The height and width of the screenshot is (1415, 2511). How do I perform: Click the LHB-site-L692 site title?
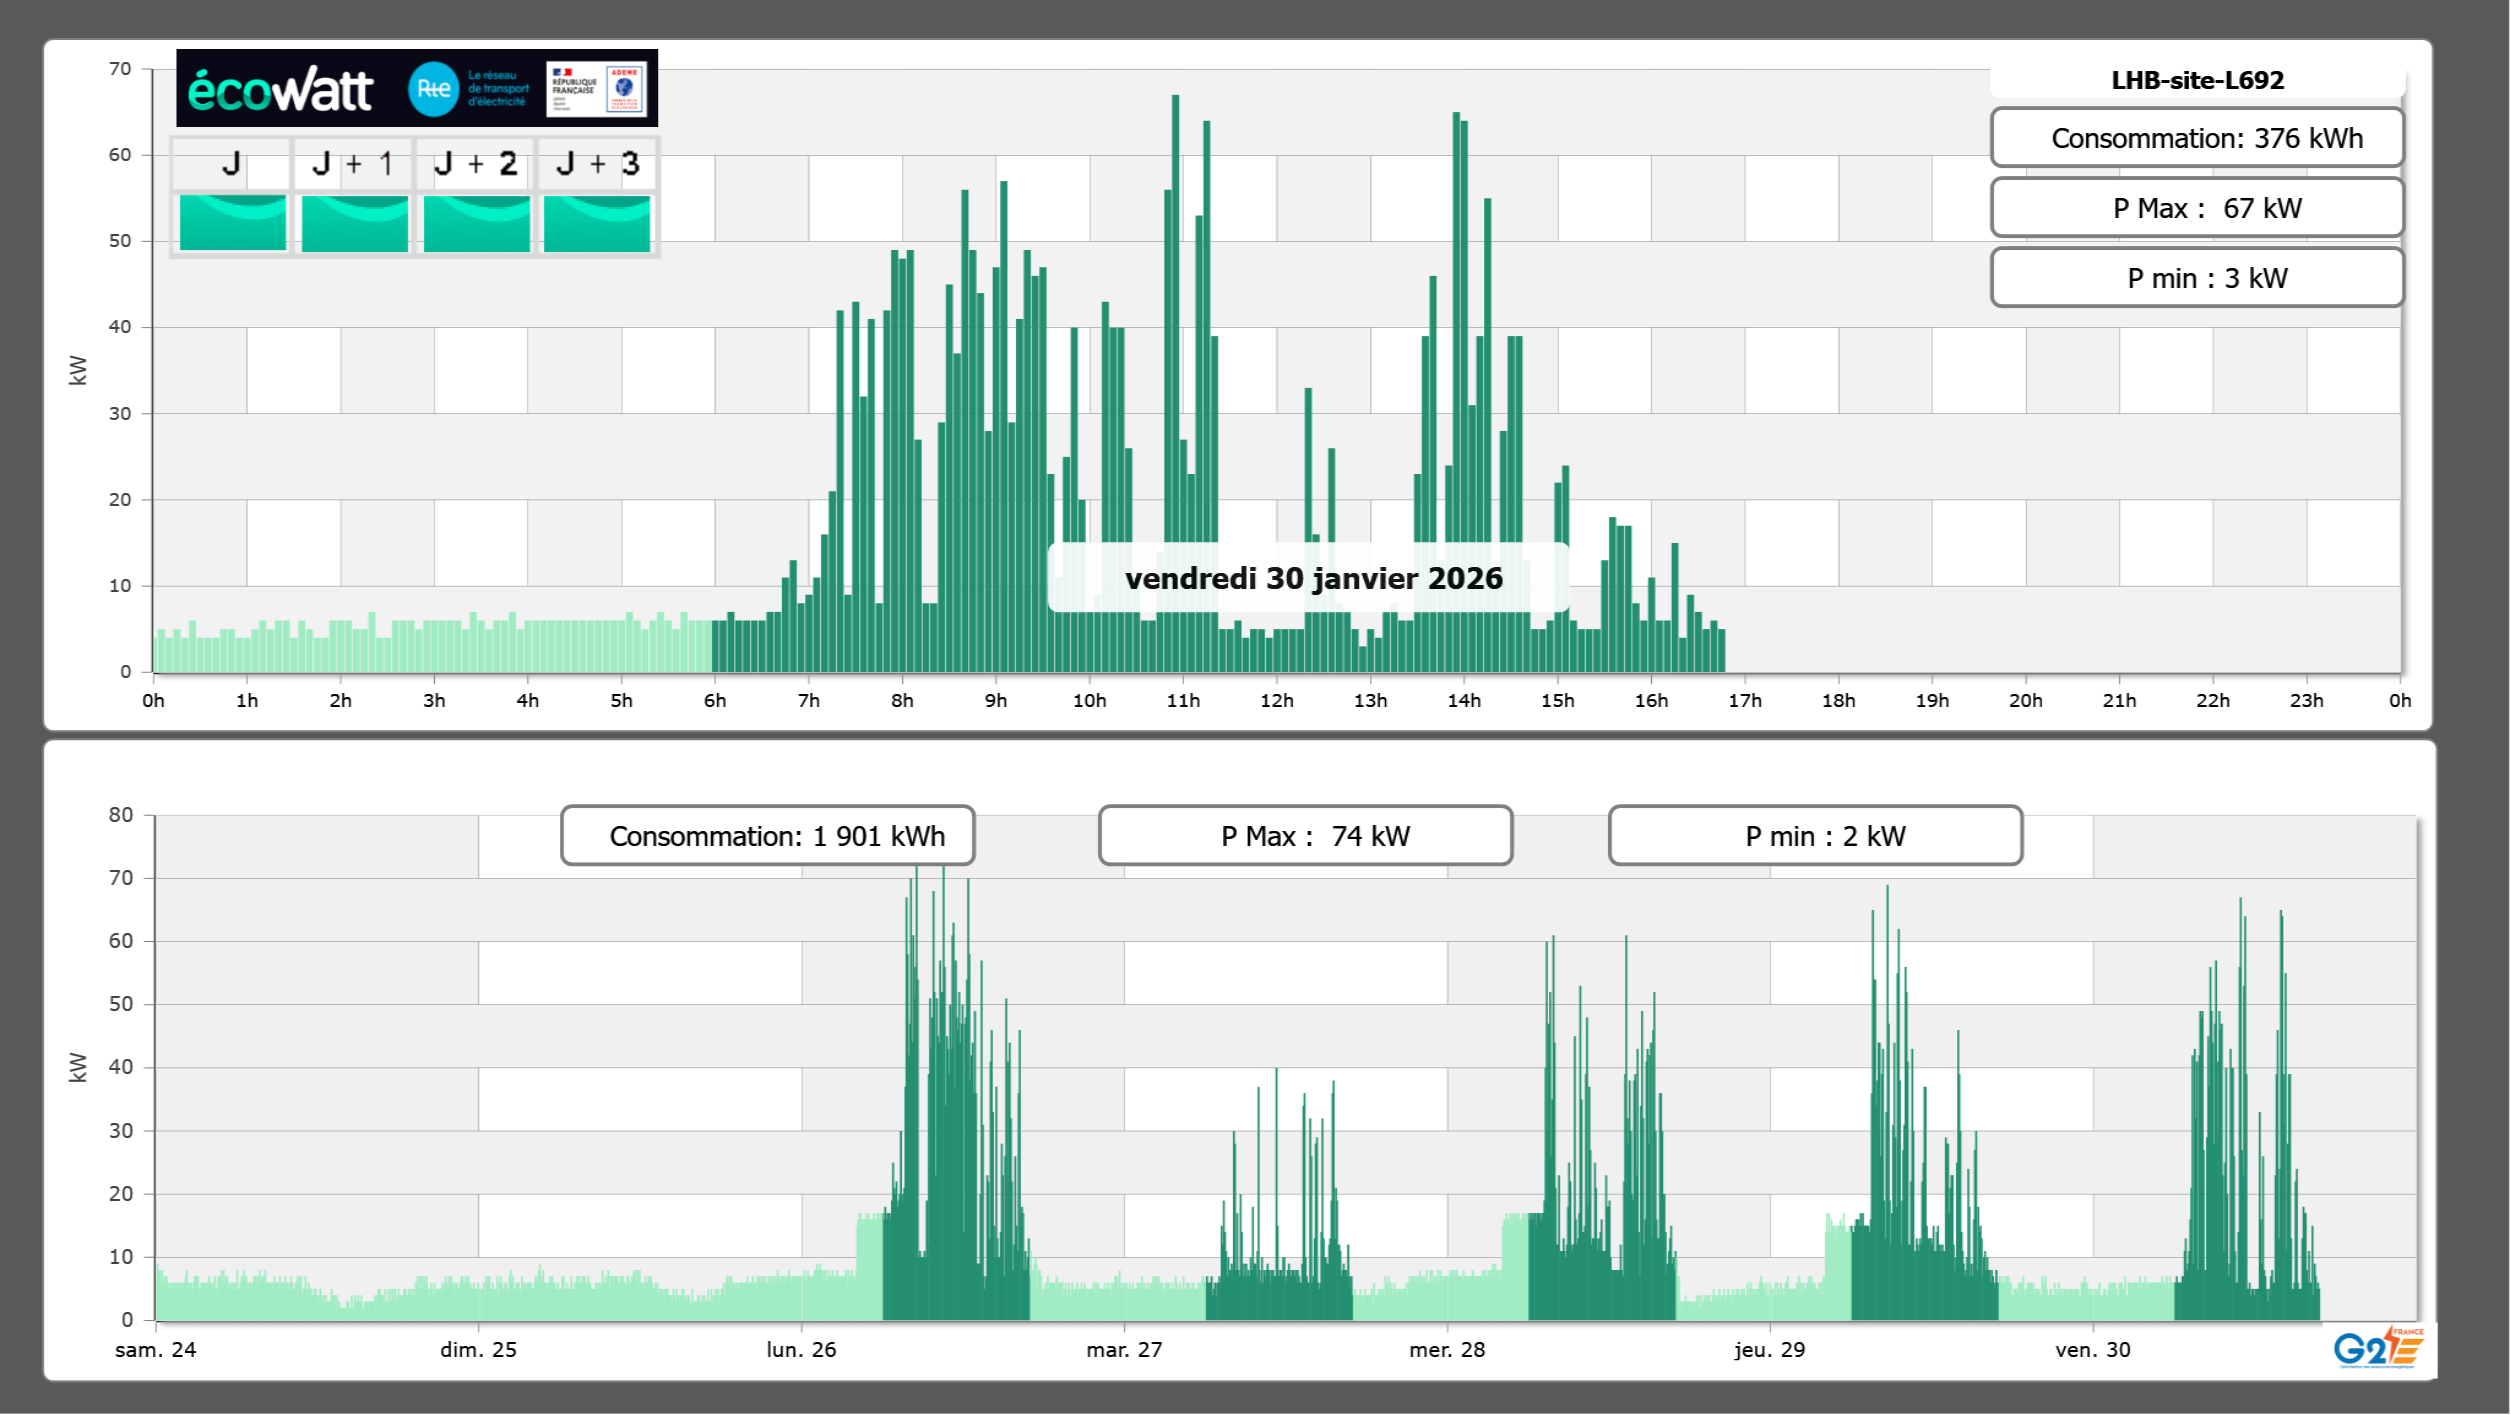pos(2197,80)
